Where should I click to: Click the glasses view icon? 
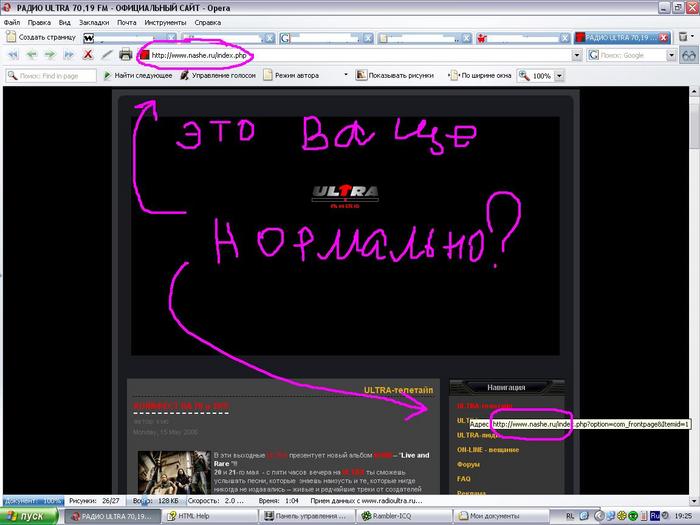coord(689,55)
